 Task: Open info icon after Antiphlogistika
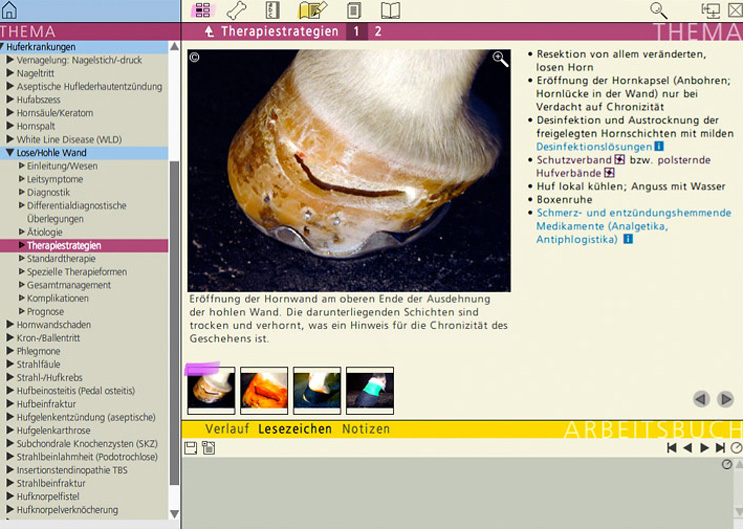pos(628,239)
